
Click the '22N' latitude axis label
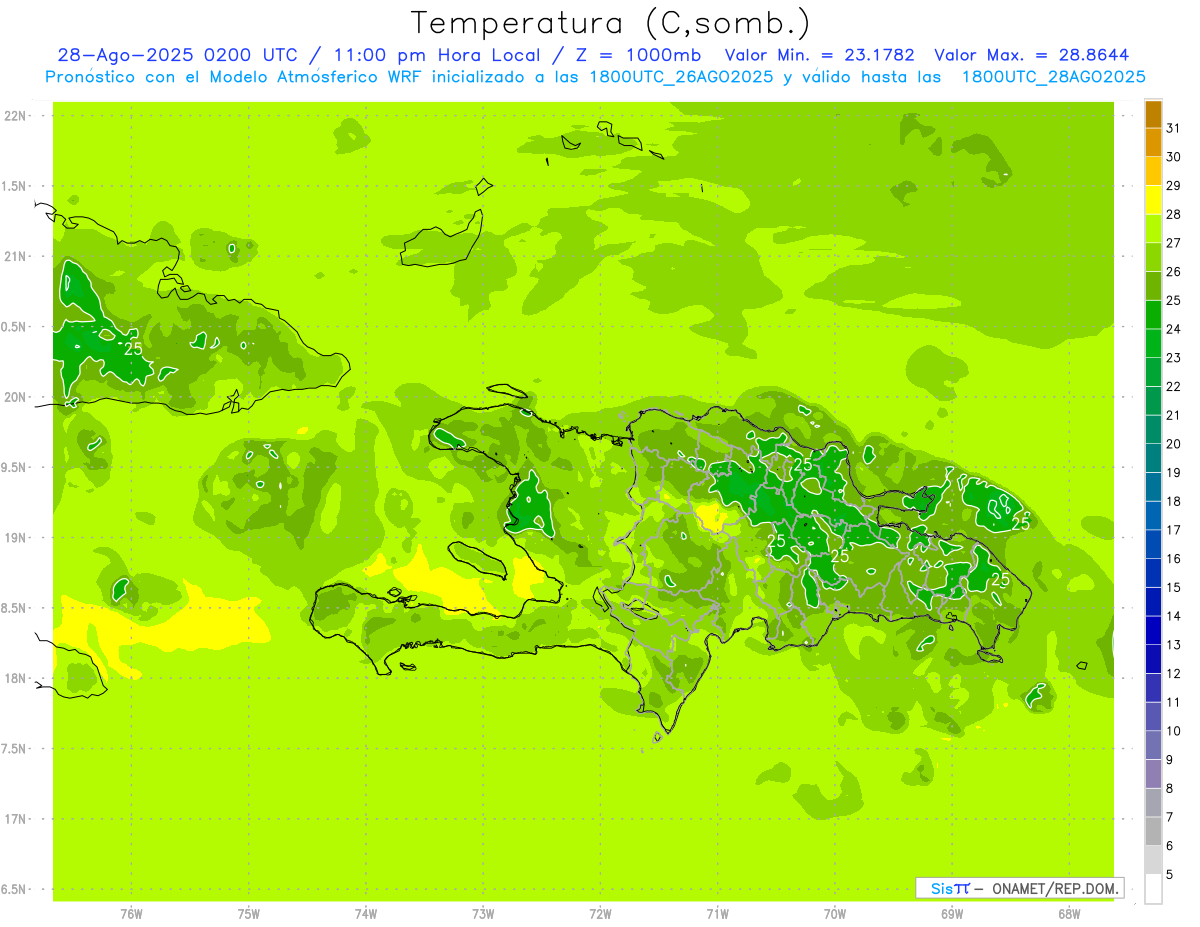point(16,116)
